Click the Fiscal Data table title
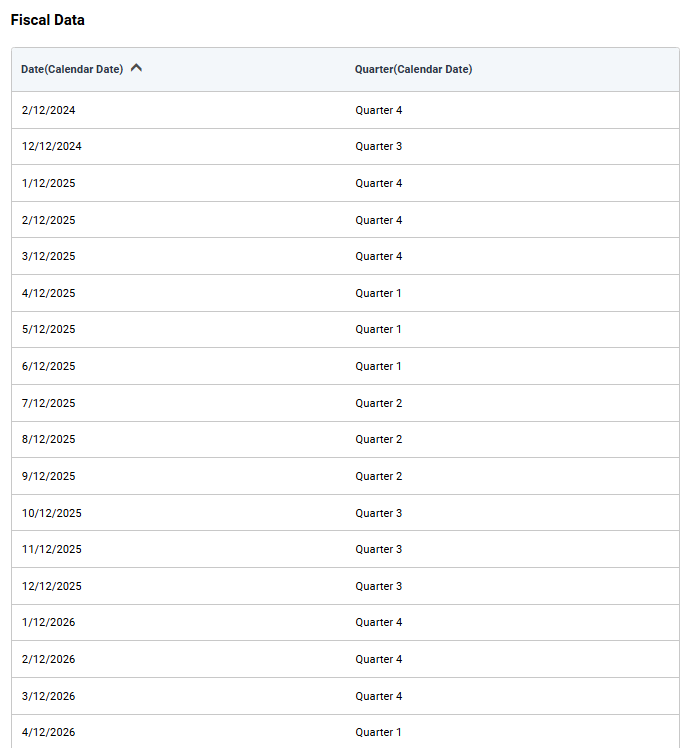This screenshot has height=748, width=693. tap(47, 20)
